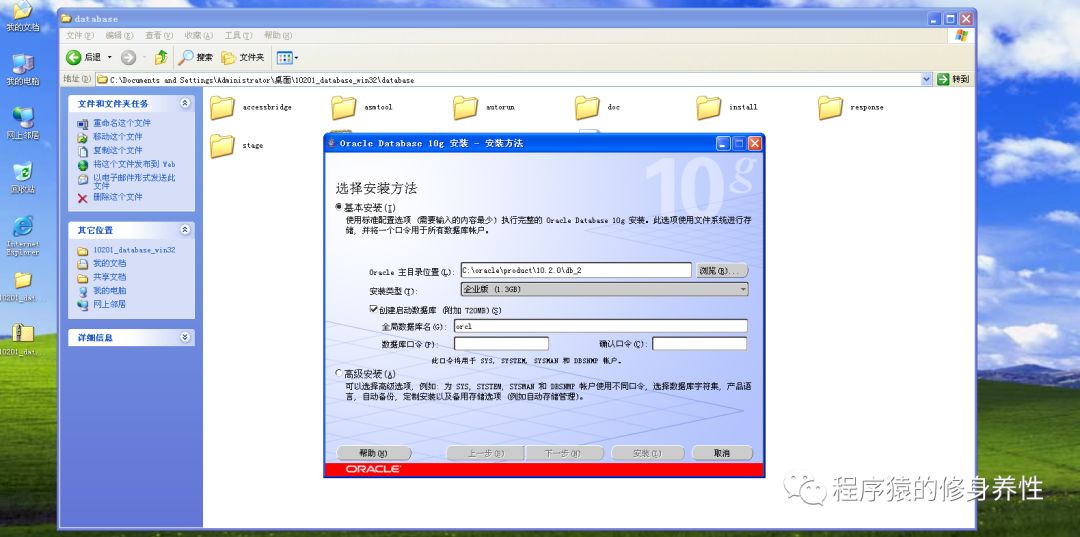1080x537 pixels.
Task: Click the Forward toolbar icon
Action: 128,57
